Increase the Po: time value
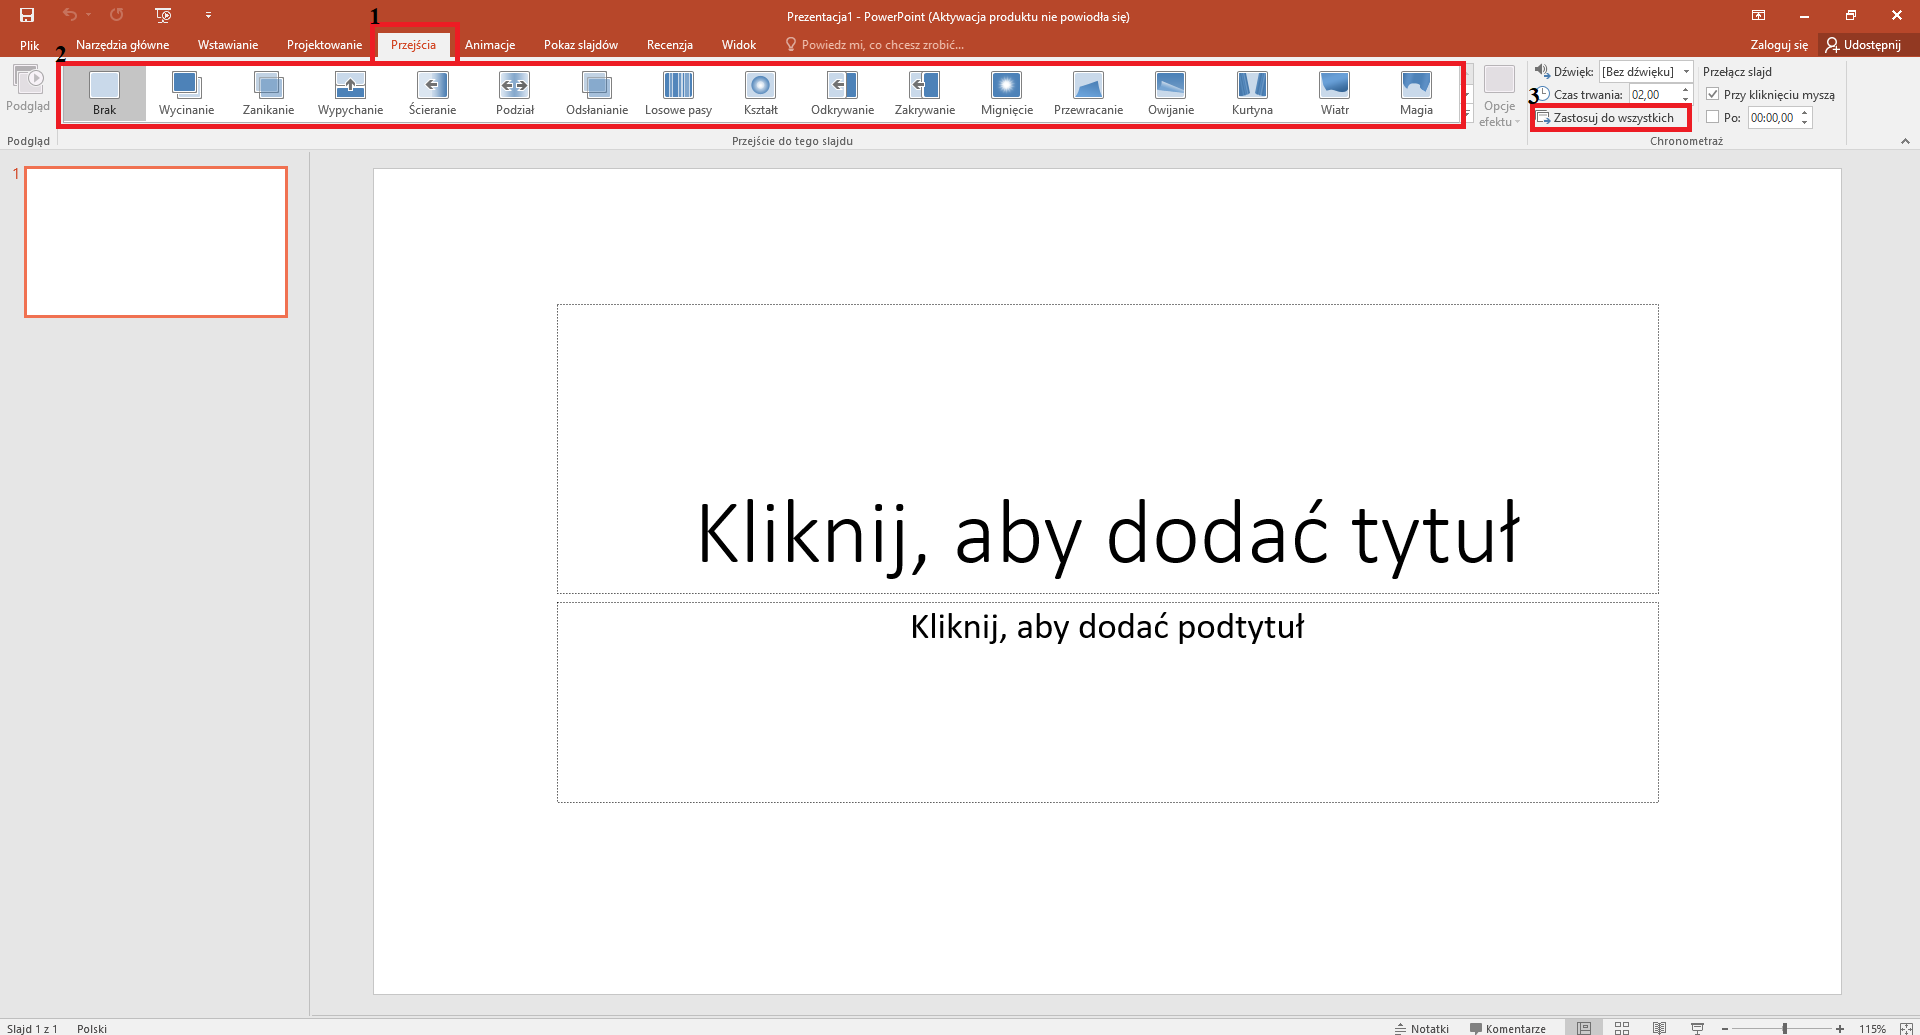The height and width of the screenshot is (1035, 1920). (x=1804, y=113)
